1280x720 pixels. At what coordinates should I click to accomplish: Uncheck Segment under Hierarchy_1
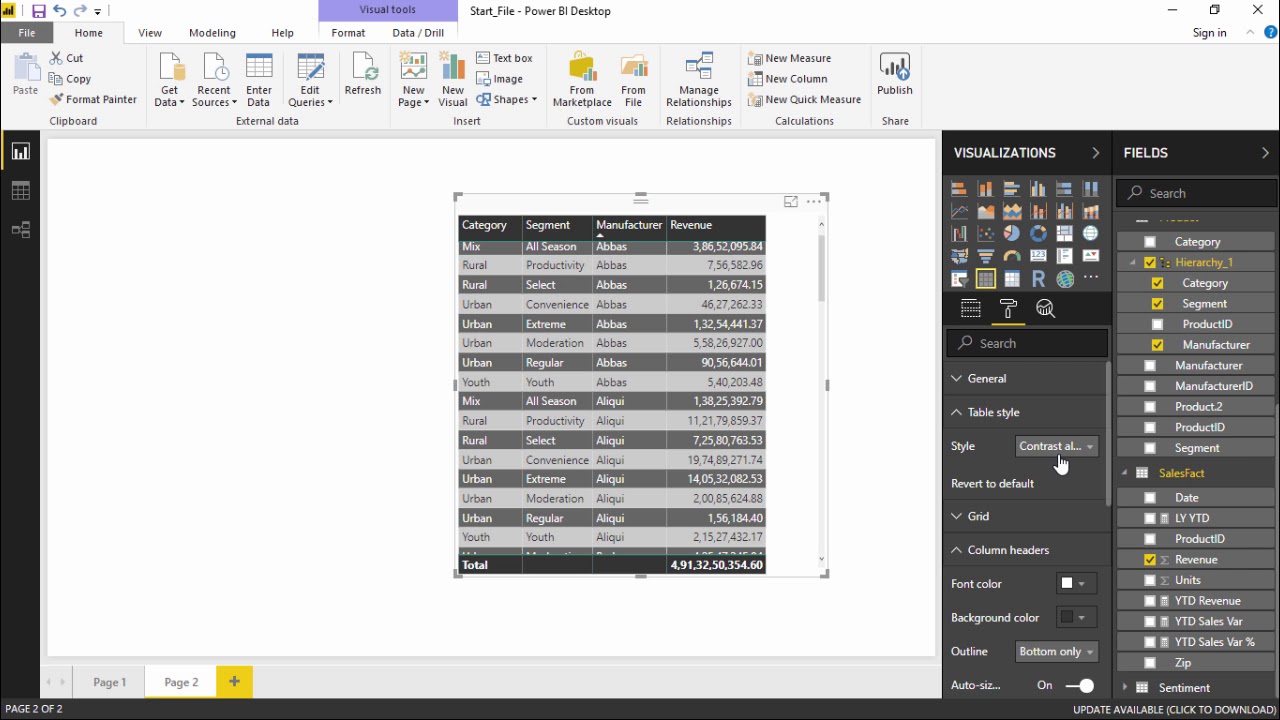[1157, 303]
